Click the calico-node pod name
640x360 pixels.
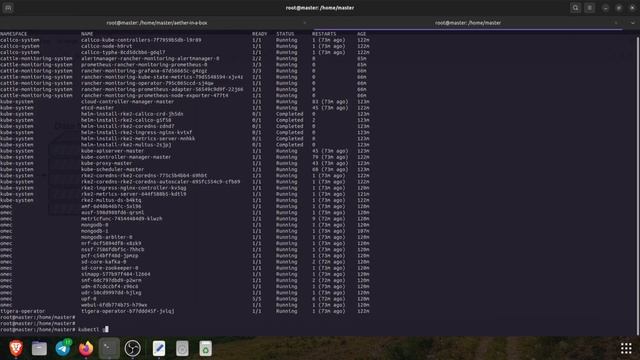click(x=107, y=46)
